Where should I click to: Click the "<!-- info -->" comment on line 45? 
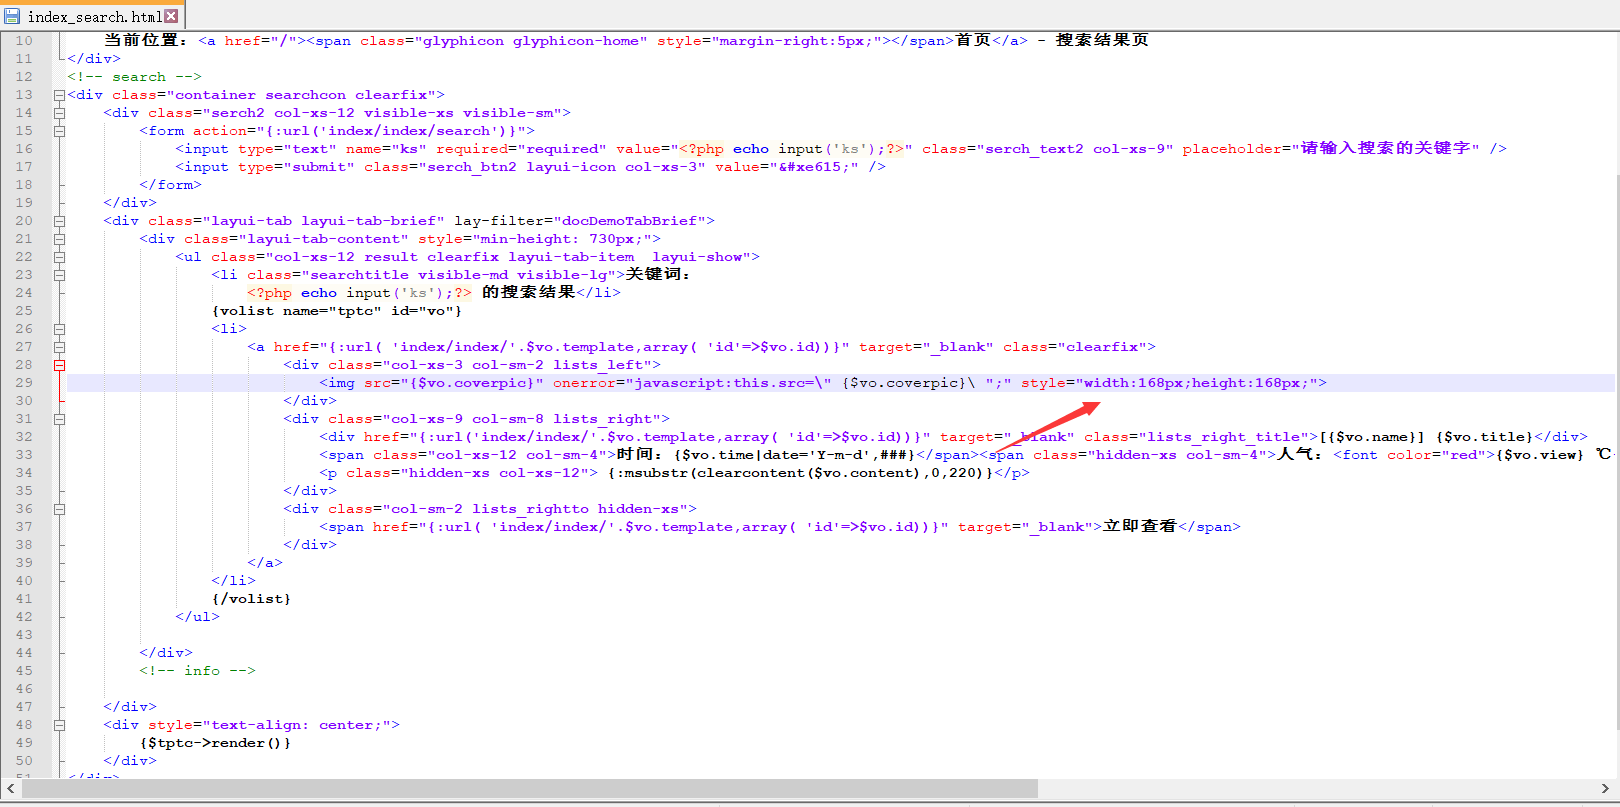[197, 671]
